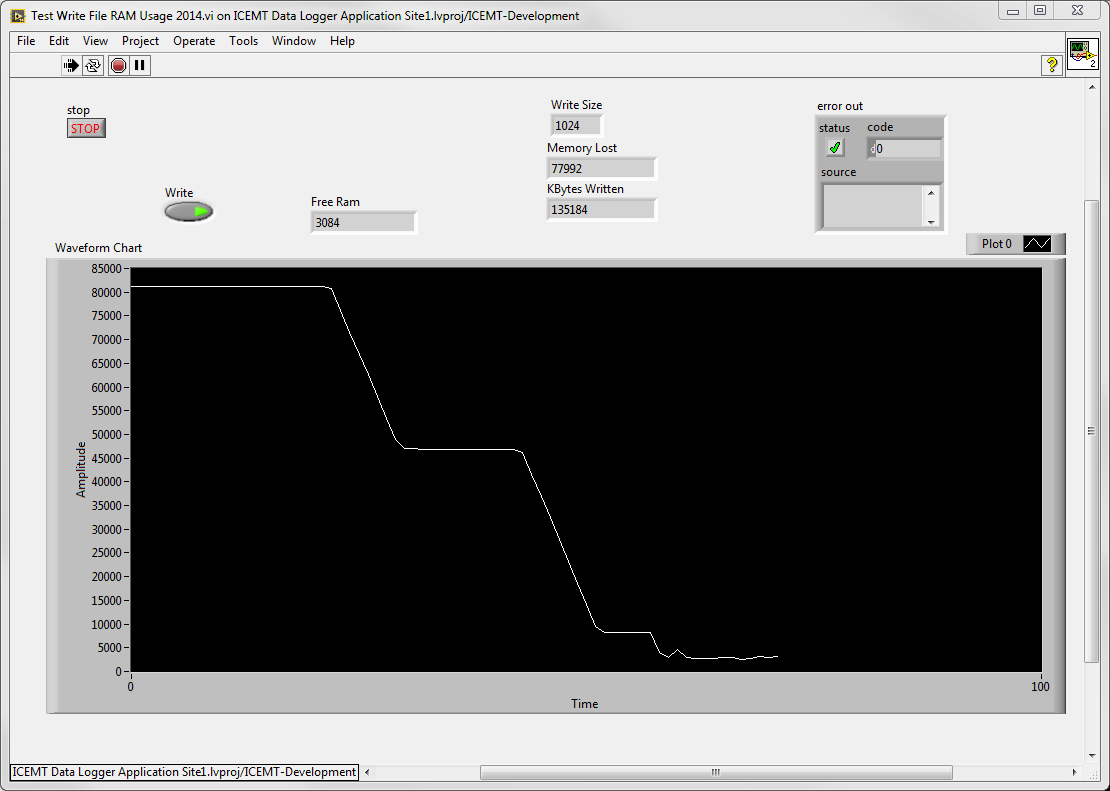Click the ICEMT-Development project target label
Screen dimensions: 1110x791
[x=184, y=772]
